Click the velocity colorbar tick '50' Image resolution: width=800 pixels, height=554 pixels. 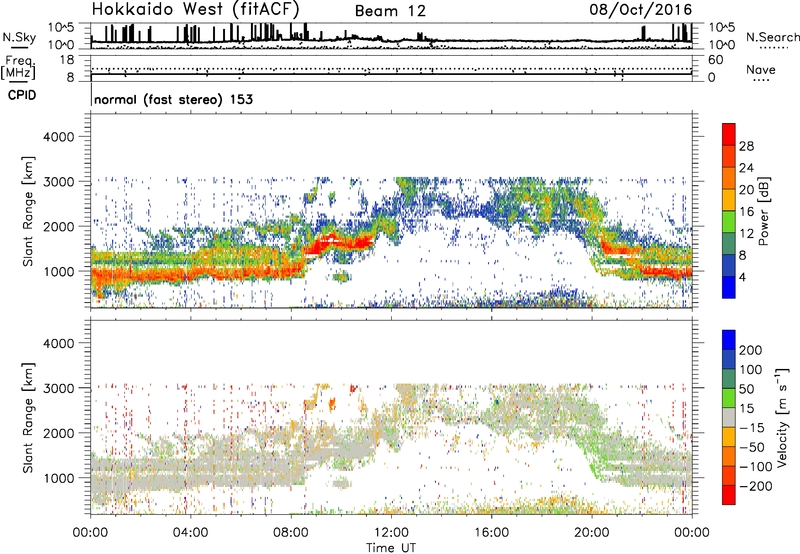pyautogui.click(x=747, y=389)
